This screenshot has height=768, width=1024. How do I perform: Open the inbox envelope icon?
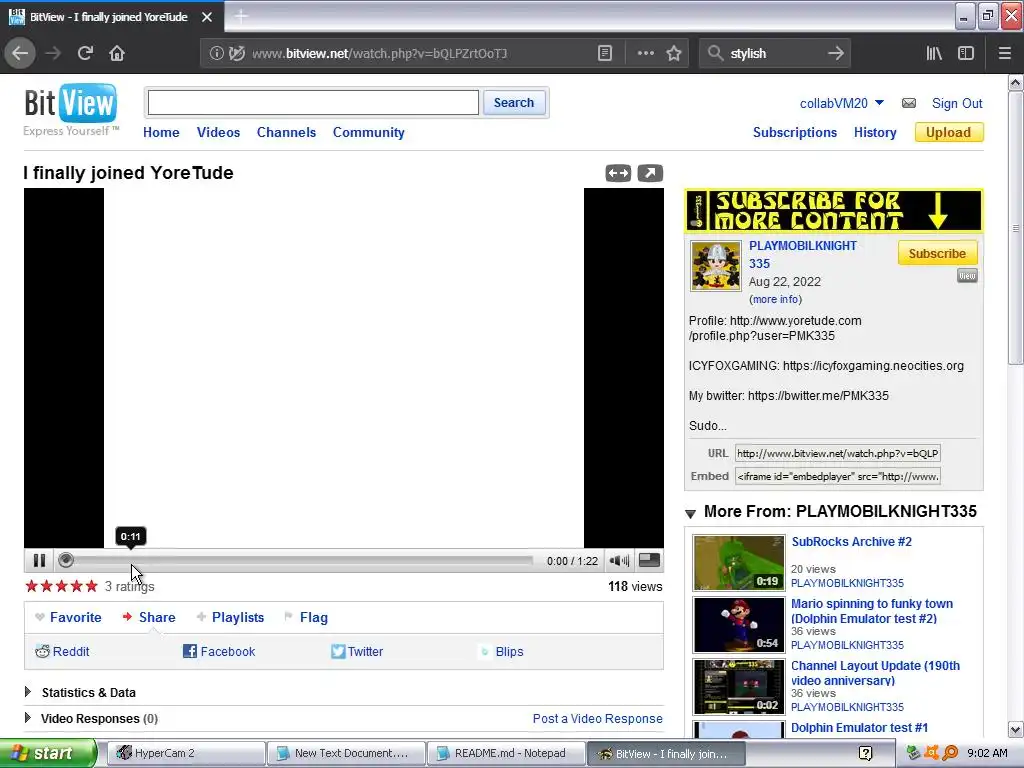pos(908,103)
